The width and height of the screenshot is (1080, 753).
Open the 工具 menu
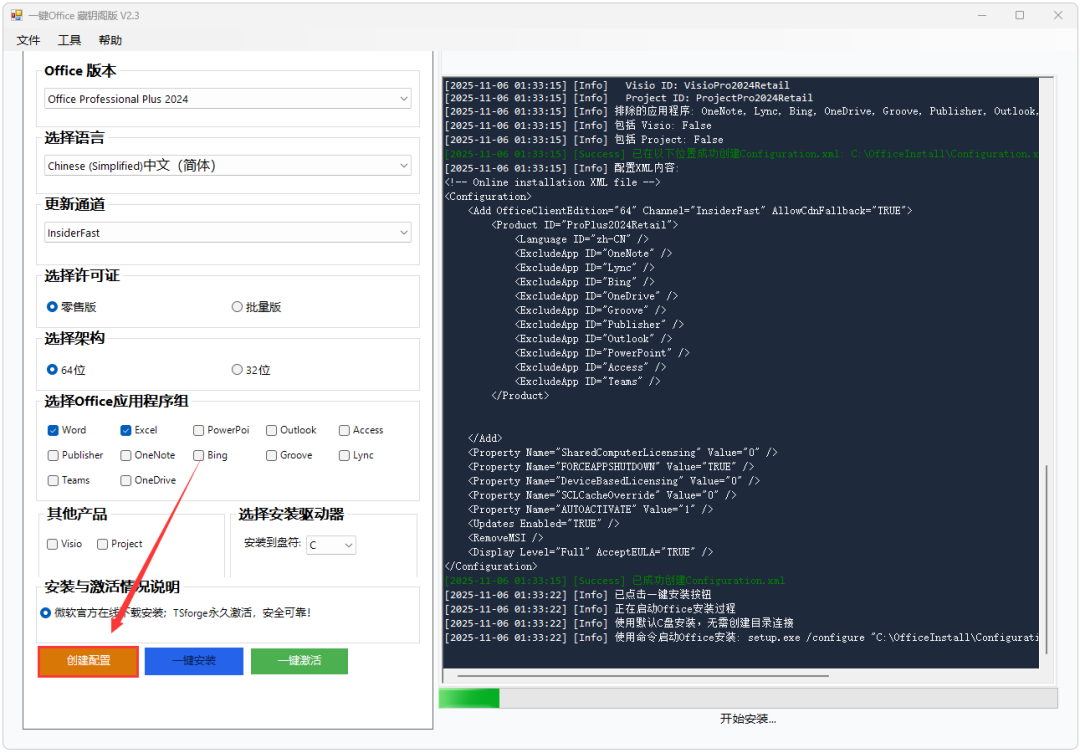coord(69,40)
